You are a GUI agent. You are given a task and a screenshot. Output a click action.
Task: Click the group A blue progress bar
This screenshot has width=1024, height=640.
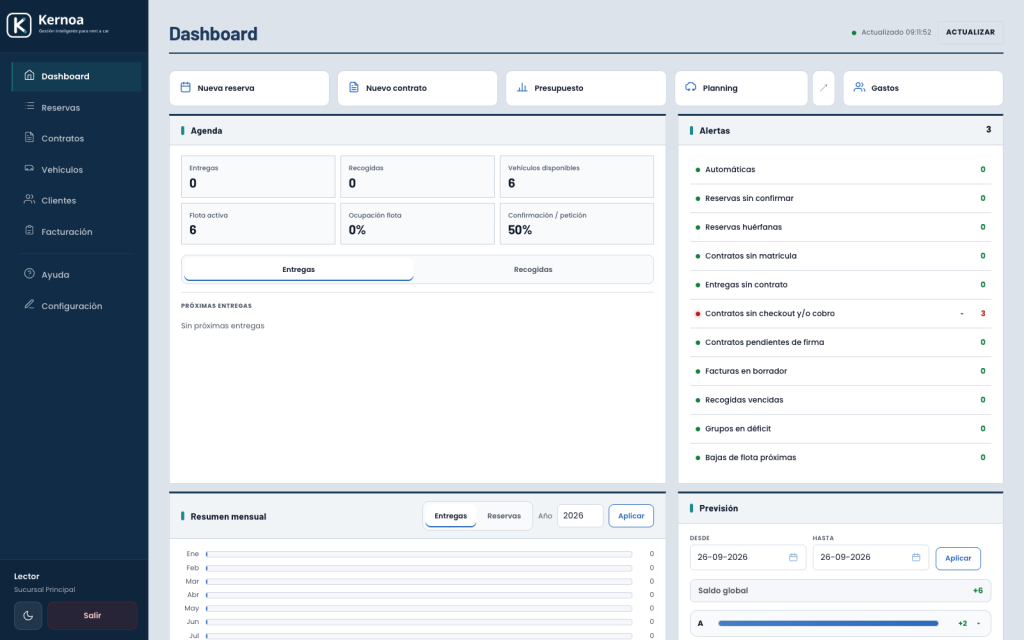828,623
